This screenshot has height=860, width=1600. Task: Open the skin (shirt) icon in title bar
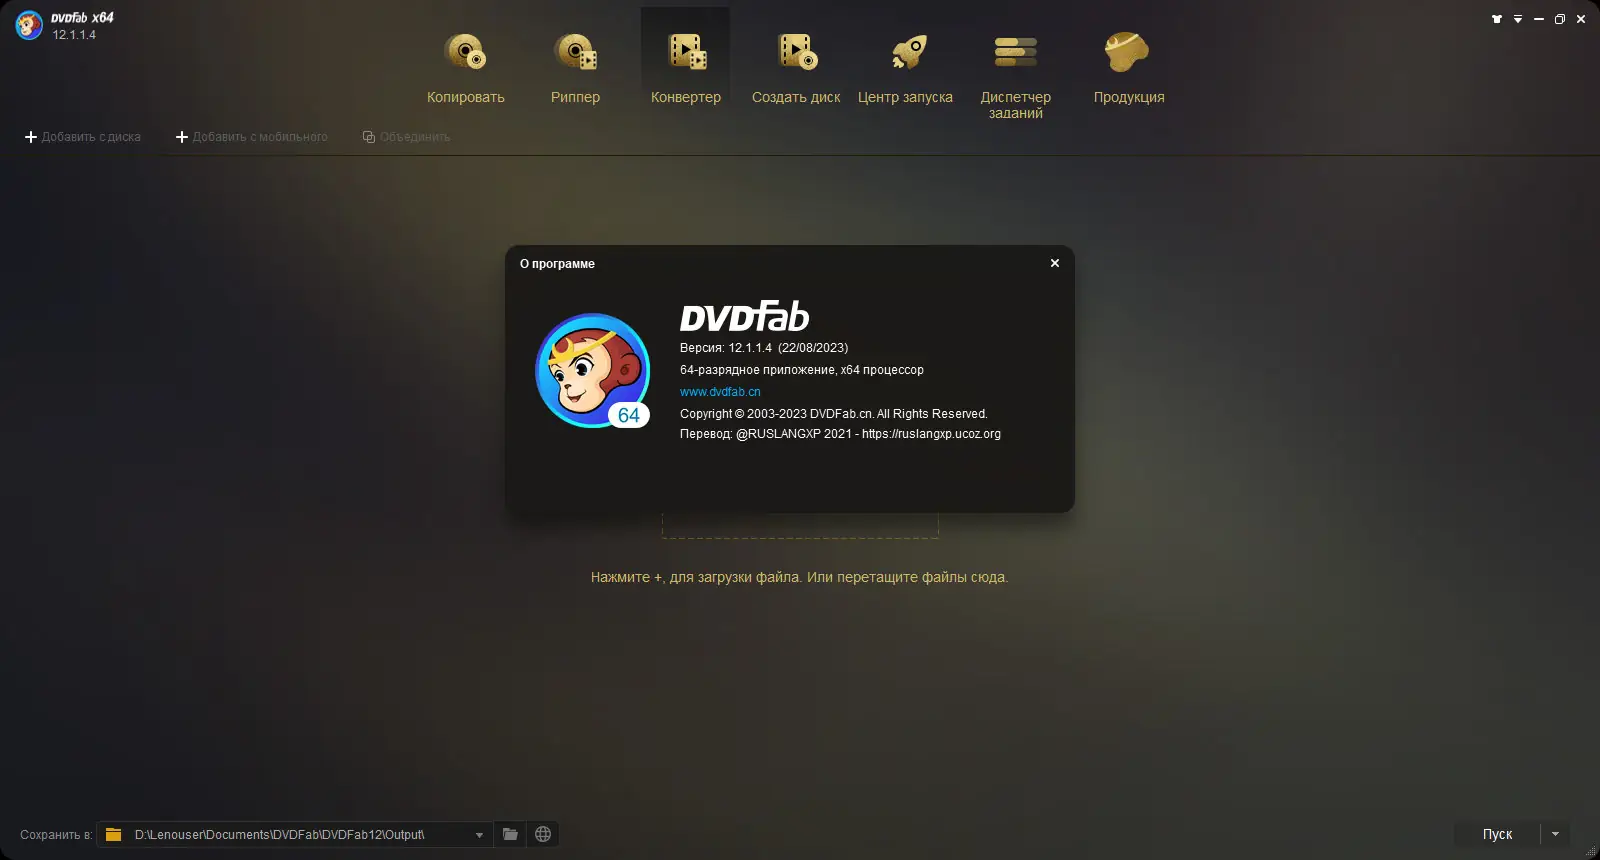[x=1497, y=19]
